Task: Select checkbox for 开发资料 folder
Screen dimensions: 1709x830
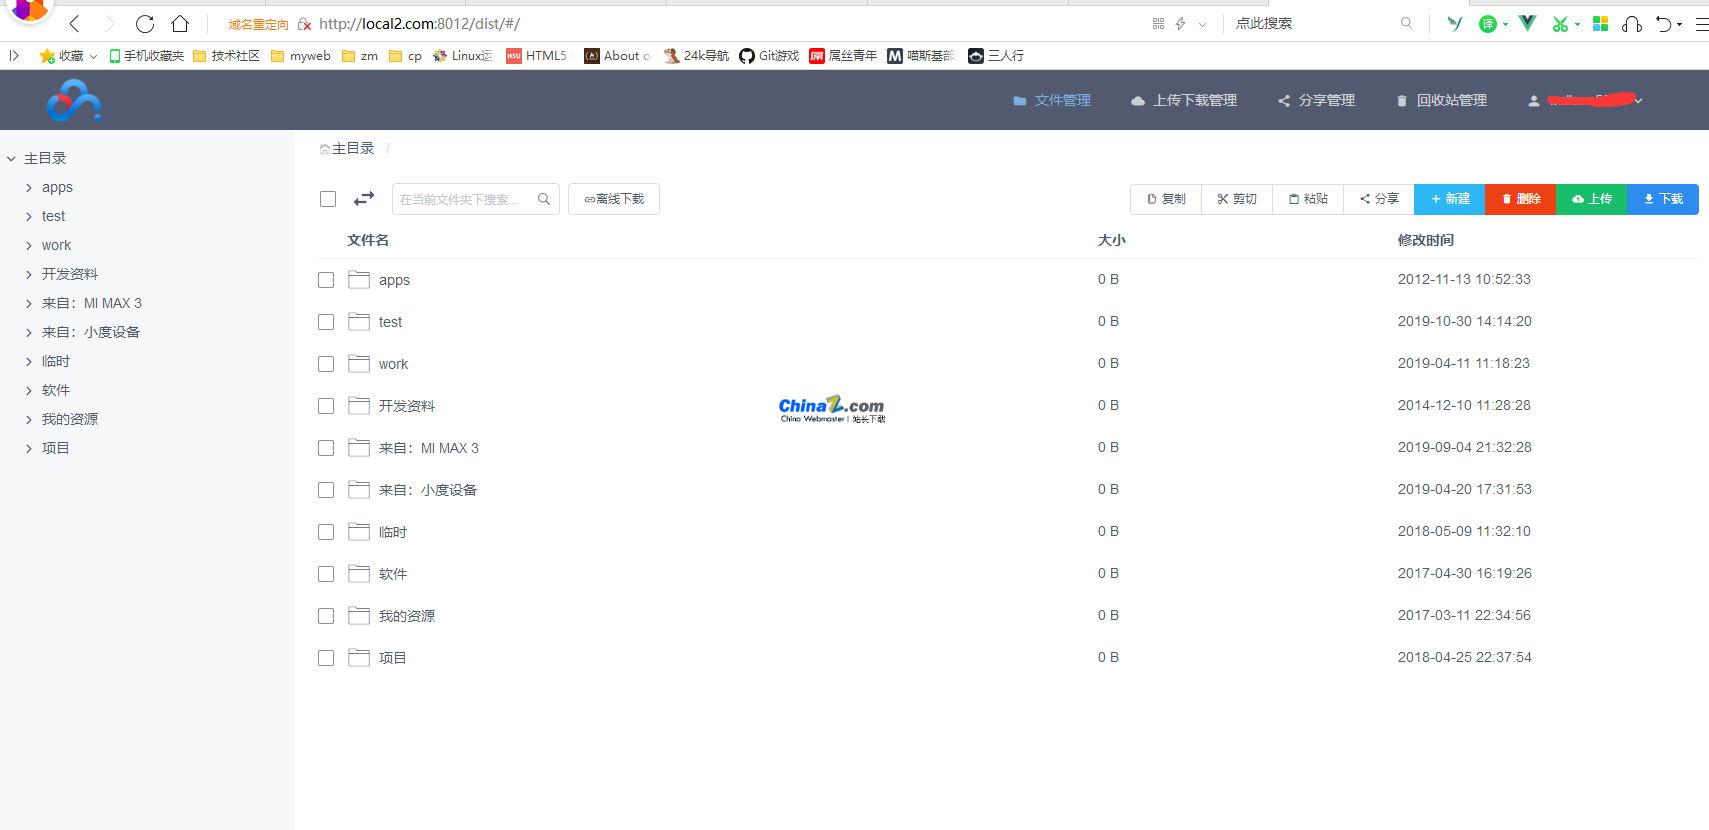Action: click(326, 406)
